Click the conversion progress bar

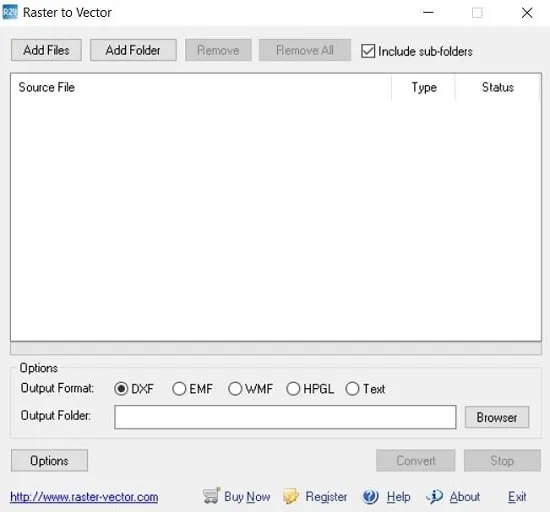(276, 348)
